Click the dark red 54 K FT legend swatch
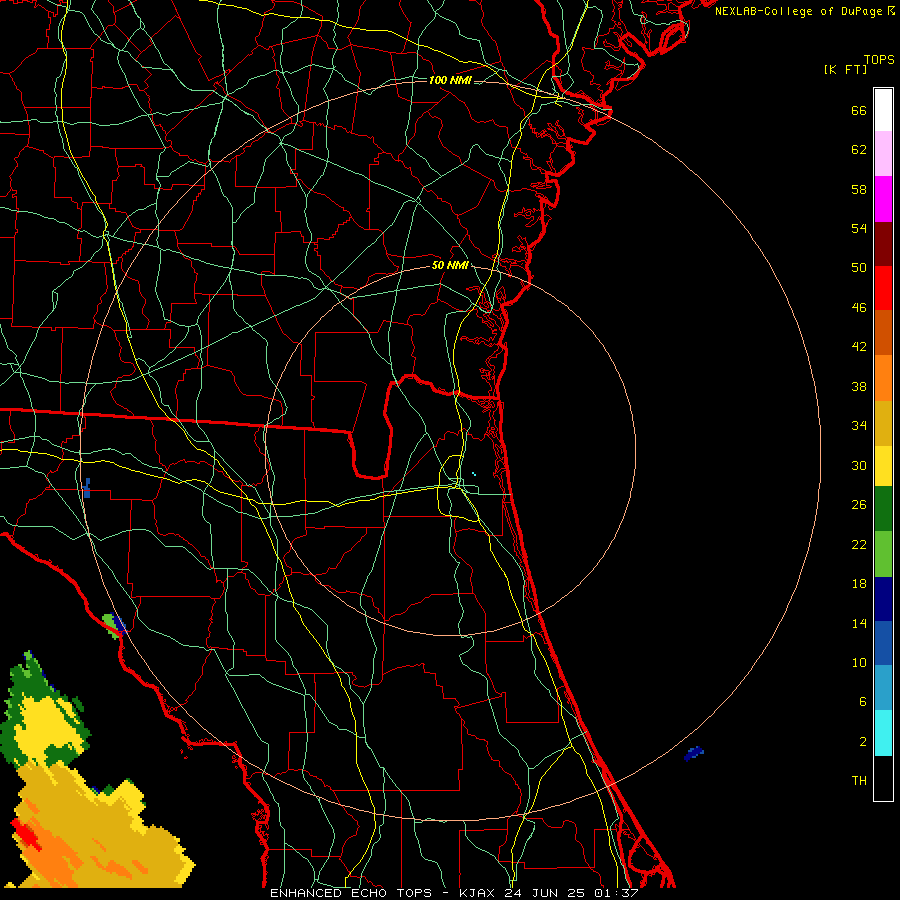 [883, 244]
